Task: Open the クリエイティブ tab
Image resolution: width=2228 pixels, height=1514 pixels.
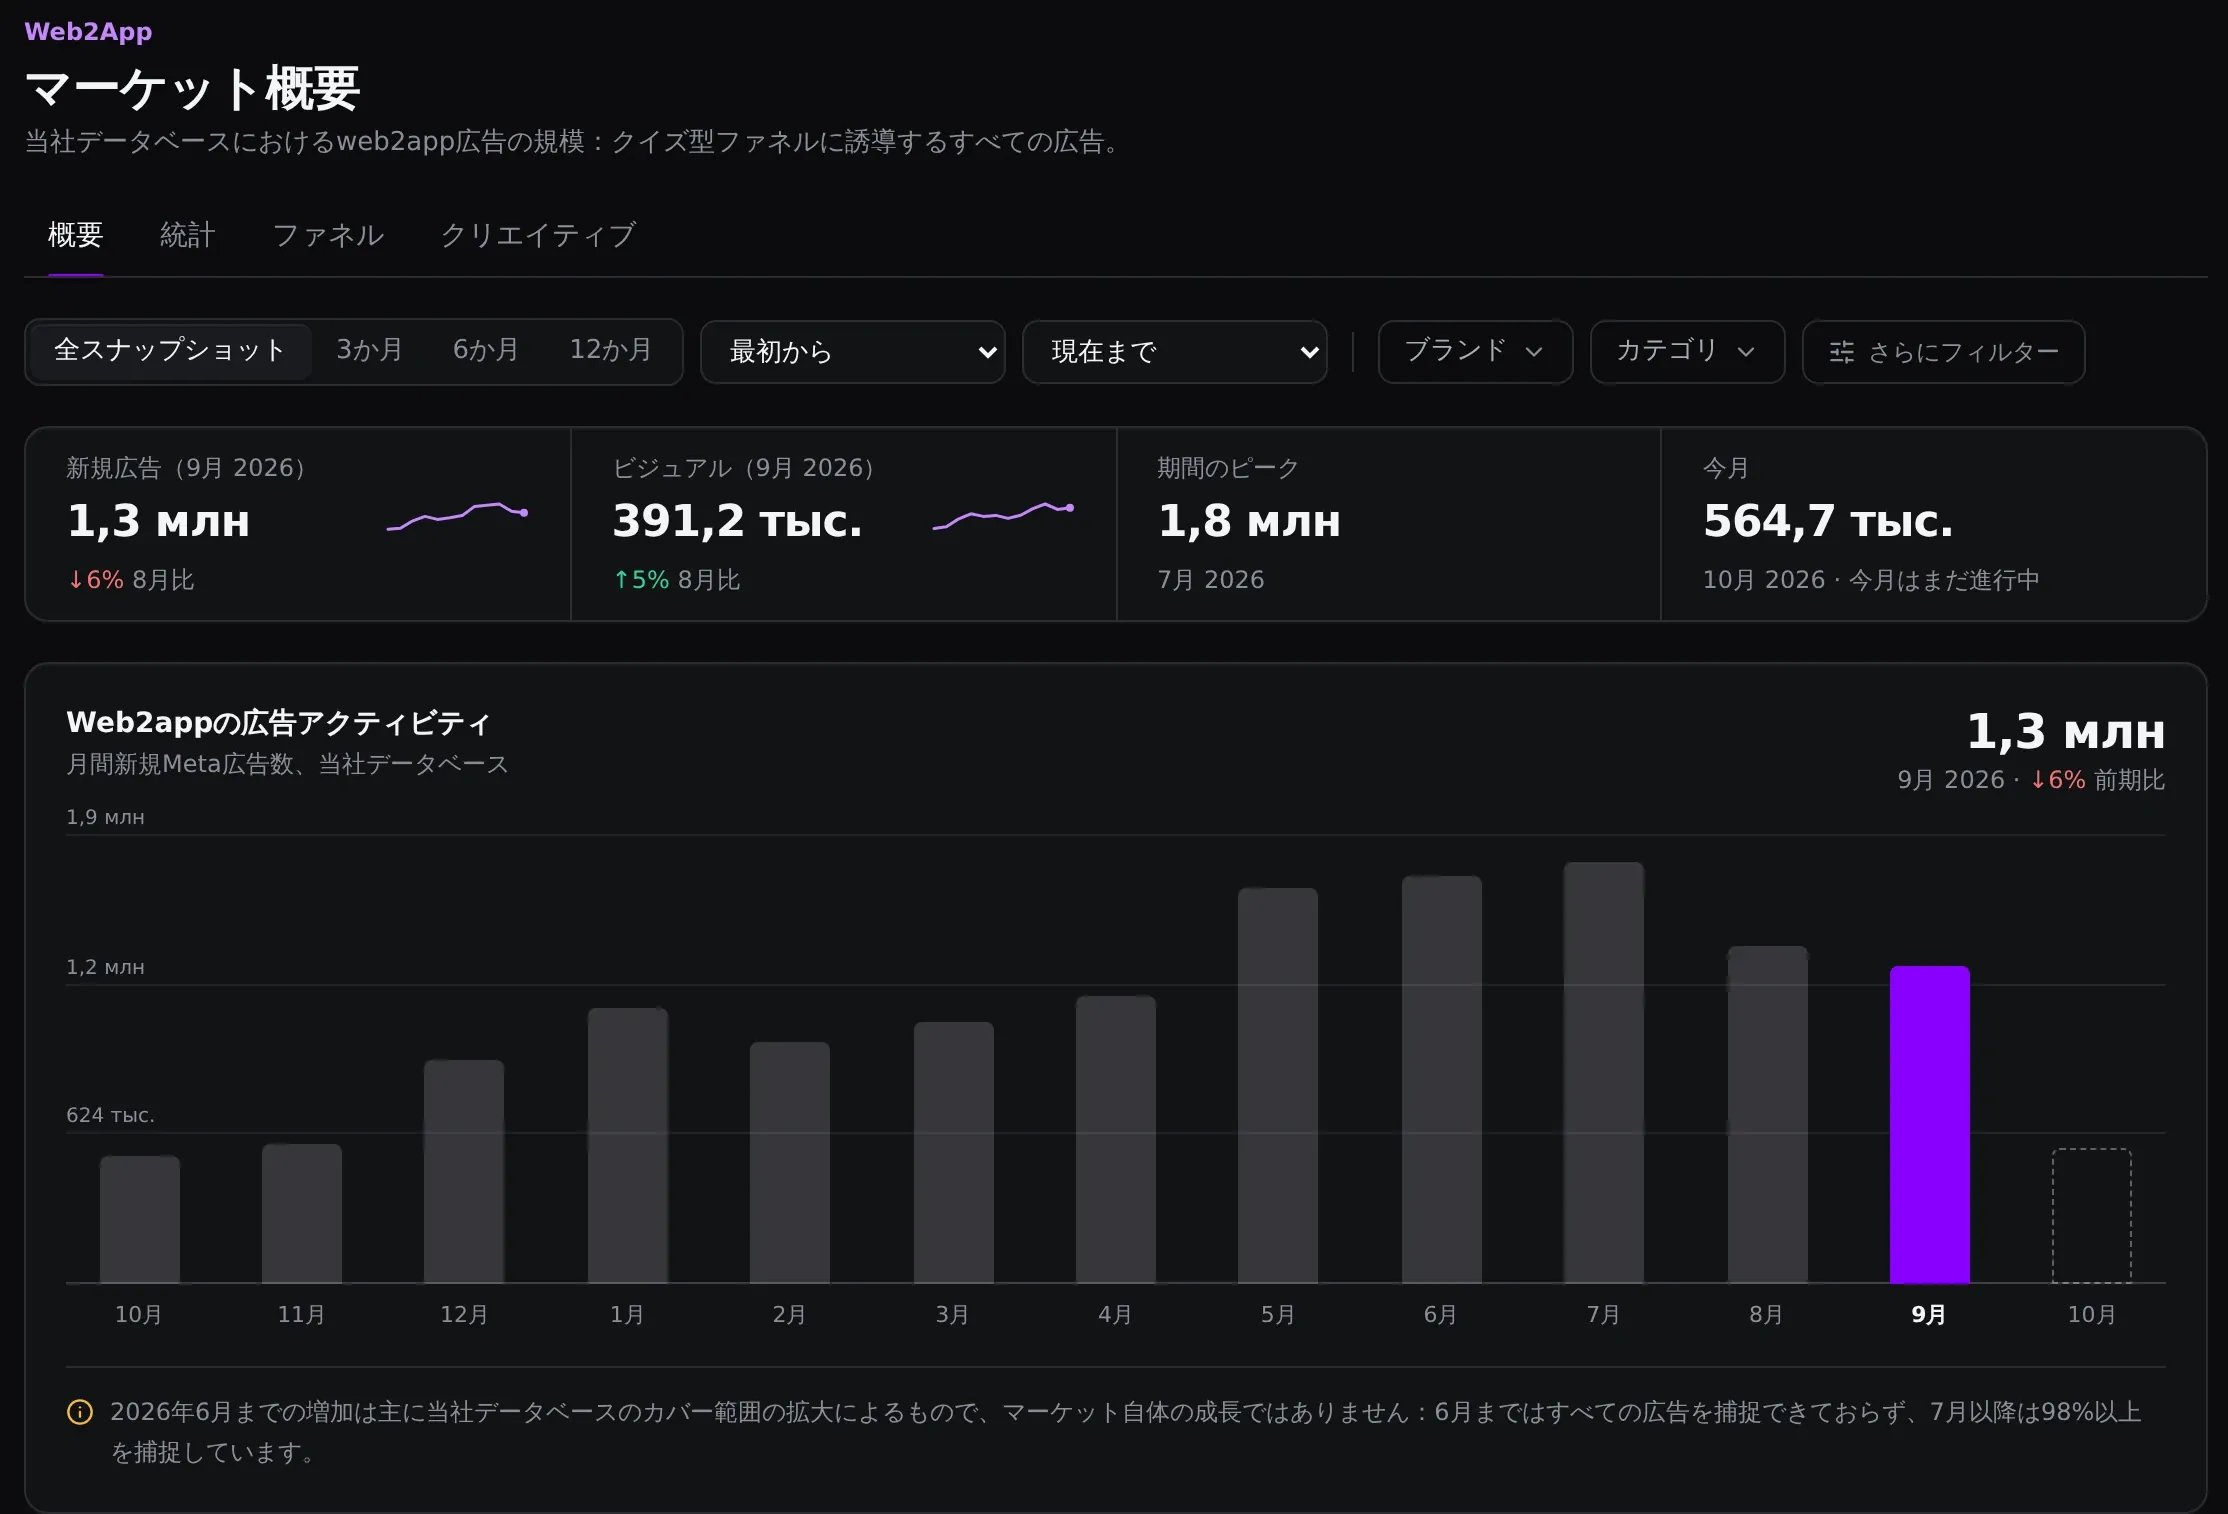Action: (x=538, y=235)
